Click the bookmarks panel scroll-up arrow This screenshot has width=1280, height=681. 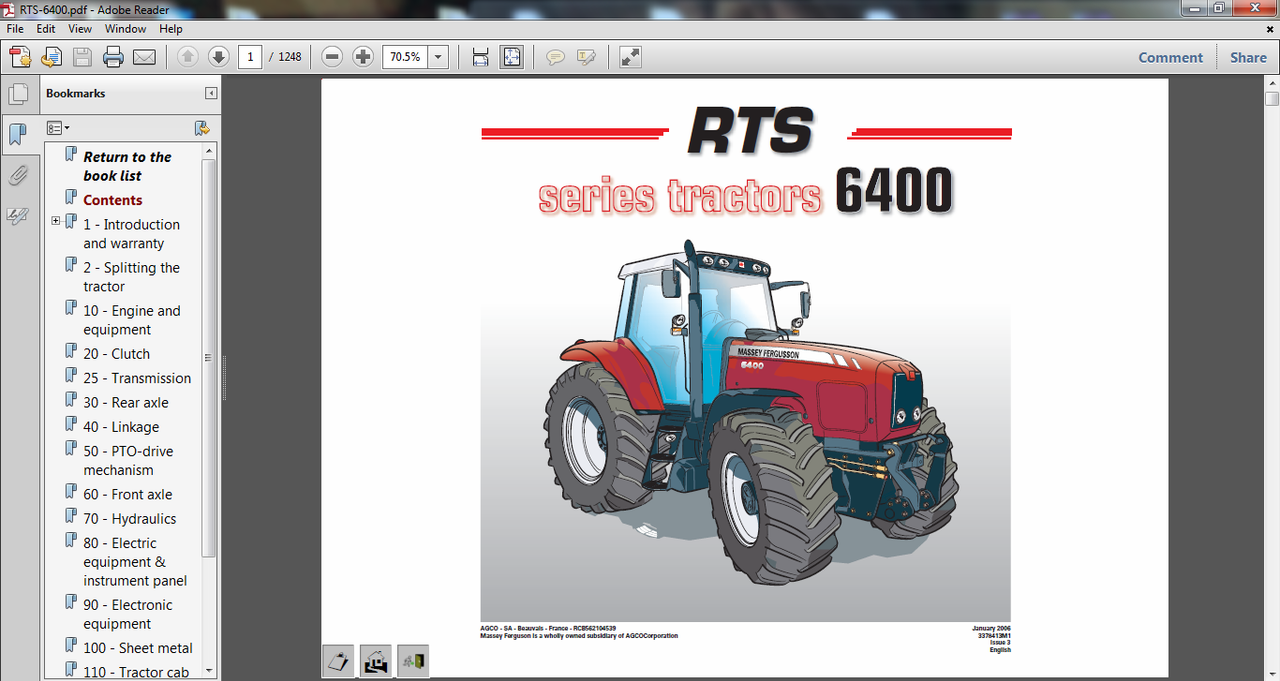point(209,151)
